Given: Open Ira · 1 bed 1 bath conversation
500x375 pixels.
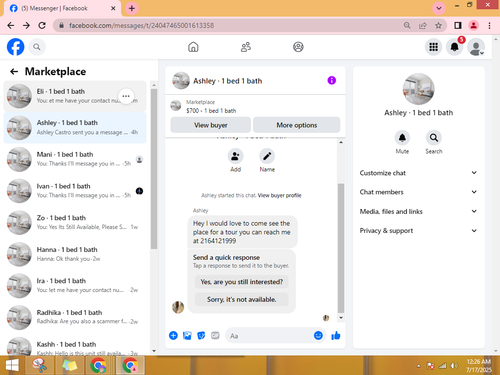Looking at the screenshot, I should tap(75, 286).
